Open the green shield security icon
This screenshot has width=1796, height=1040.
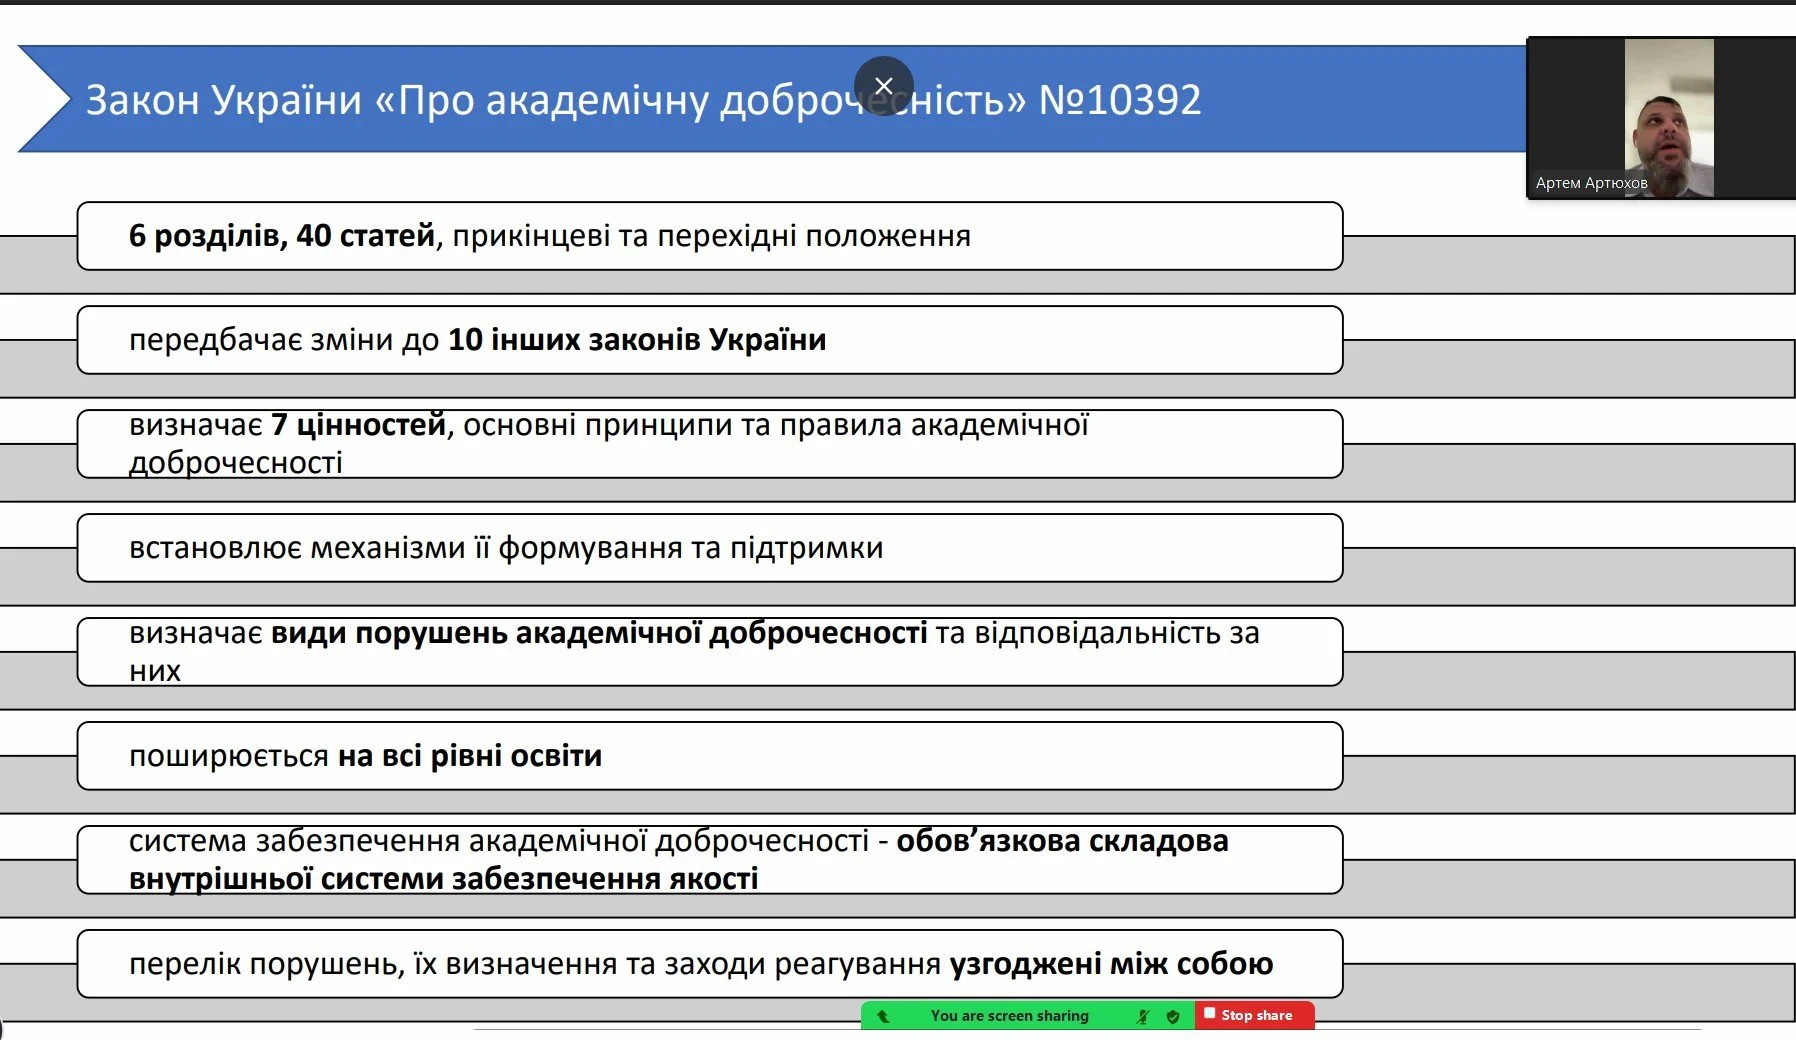1173,1016
